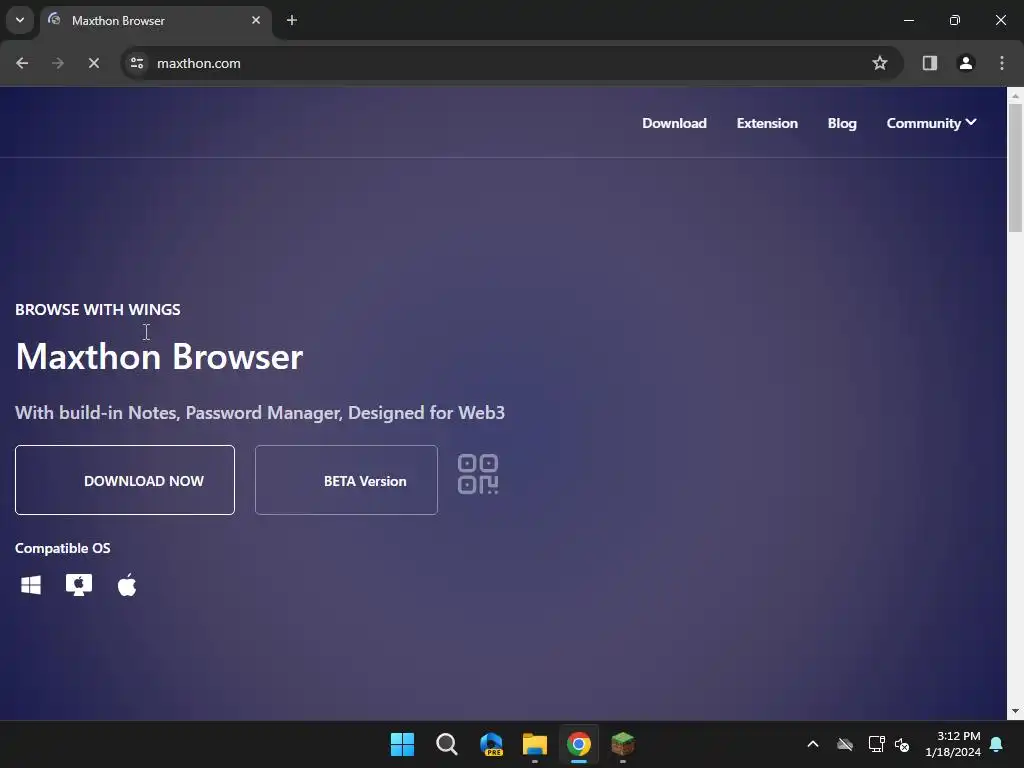Image resolution: width=1024 pixels, height=768 pixels.
Task: Click the DOWNLOAD NOW button
Action: (x=125, y=480)
